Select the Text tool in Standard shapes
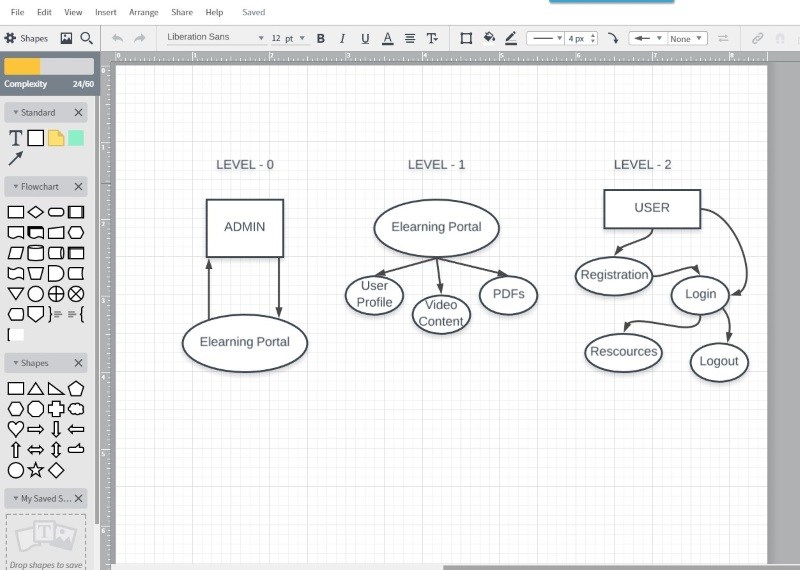Screen dimensions: 800x570 (15, 138)
